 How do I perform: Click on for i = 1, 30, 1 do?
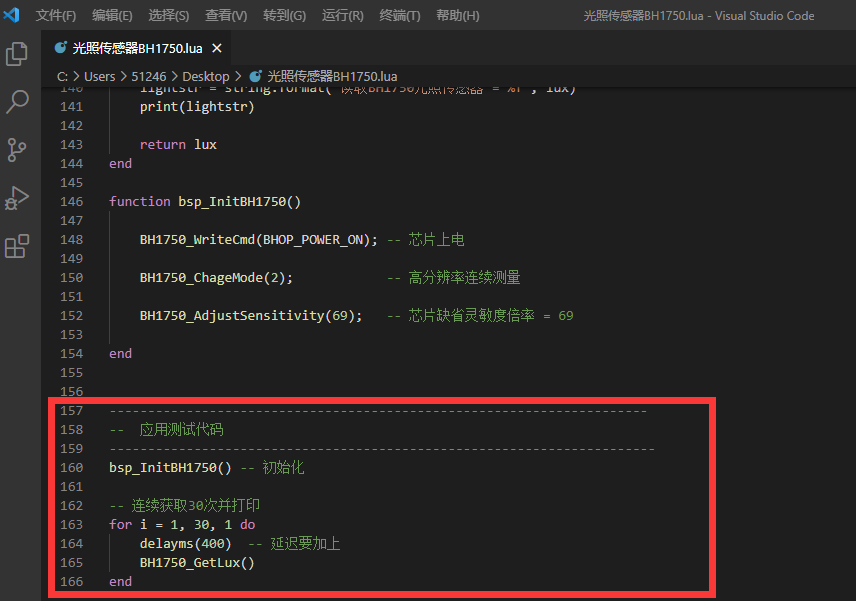pos(182,525)
